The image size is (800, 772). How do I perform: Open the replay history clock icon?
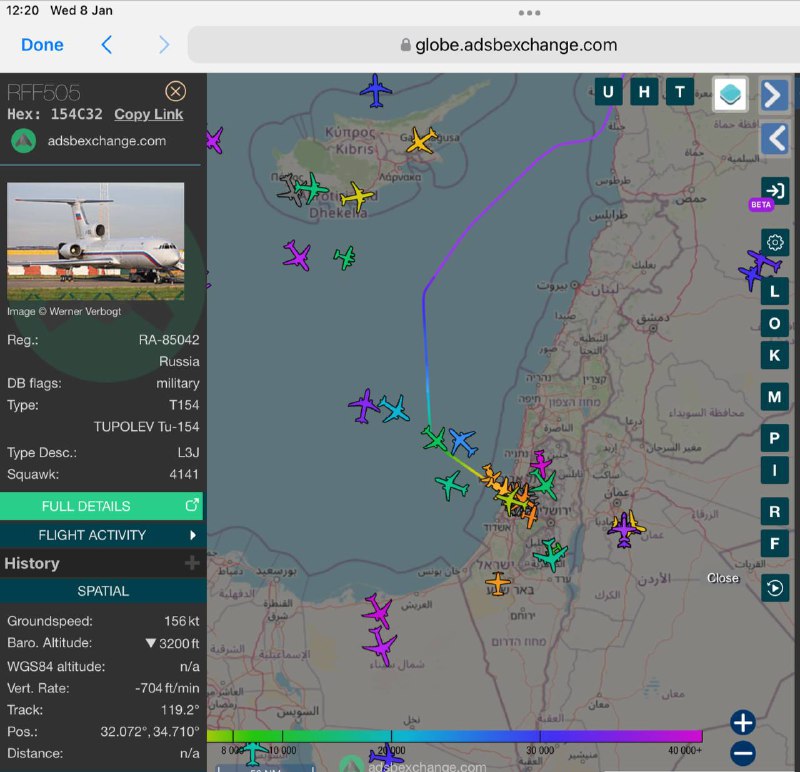[775, 588]
